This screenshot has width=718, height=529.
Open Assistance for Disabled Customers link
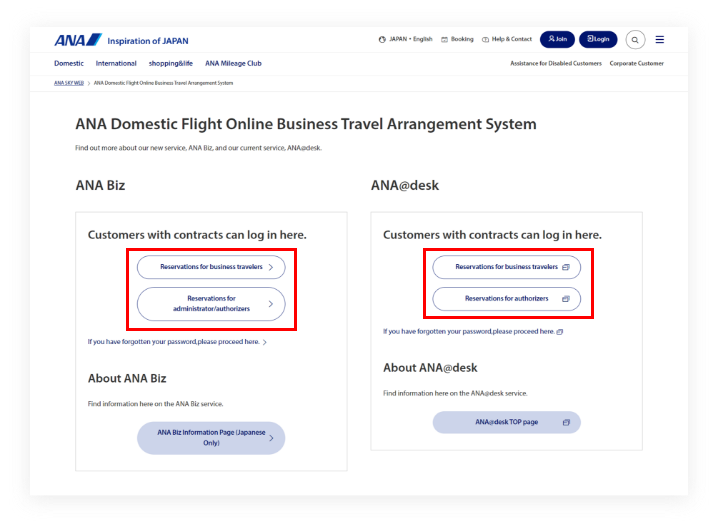pyautogui.click(x=556, y=63)
